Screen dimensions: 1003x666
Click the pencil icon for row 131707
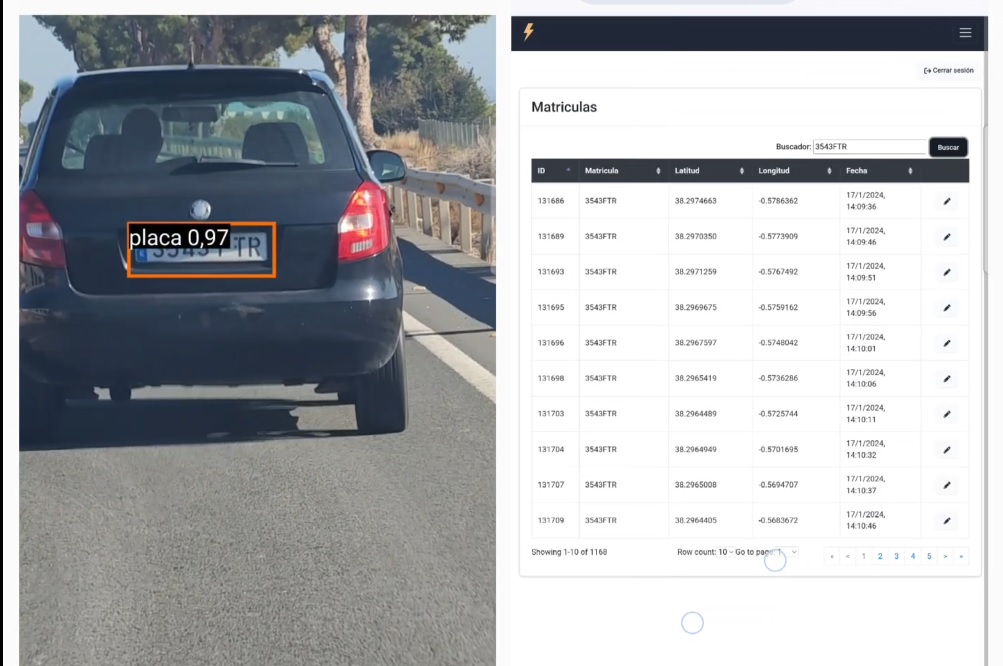point(947,485)
